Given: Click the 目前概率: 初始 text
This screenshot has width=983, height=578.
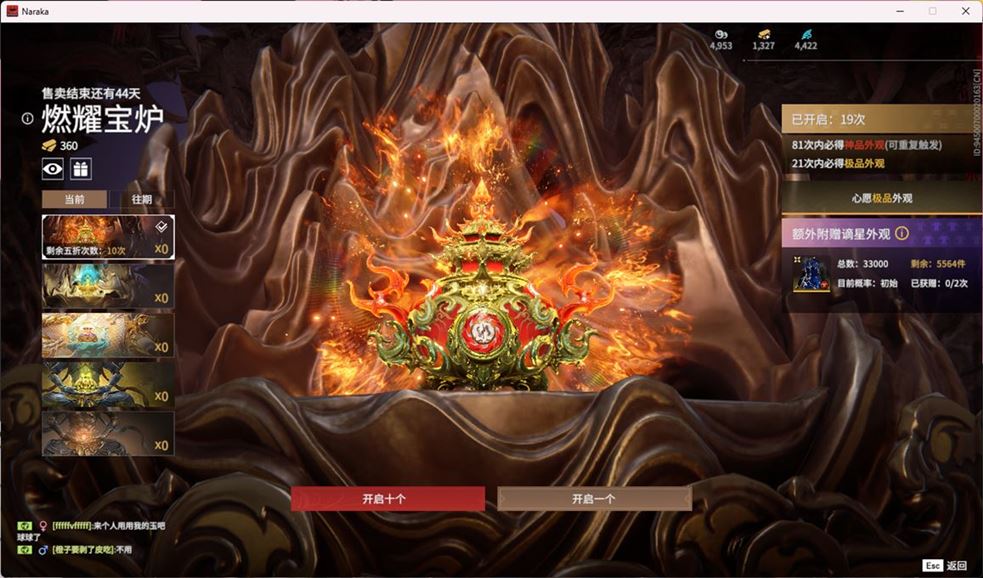Looking at the screenshot, I should tap(868, 283).
